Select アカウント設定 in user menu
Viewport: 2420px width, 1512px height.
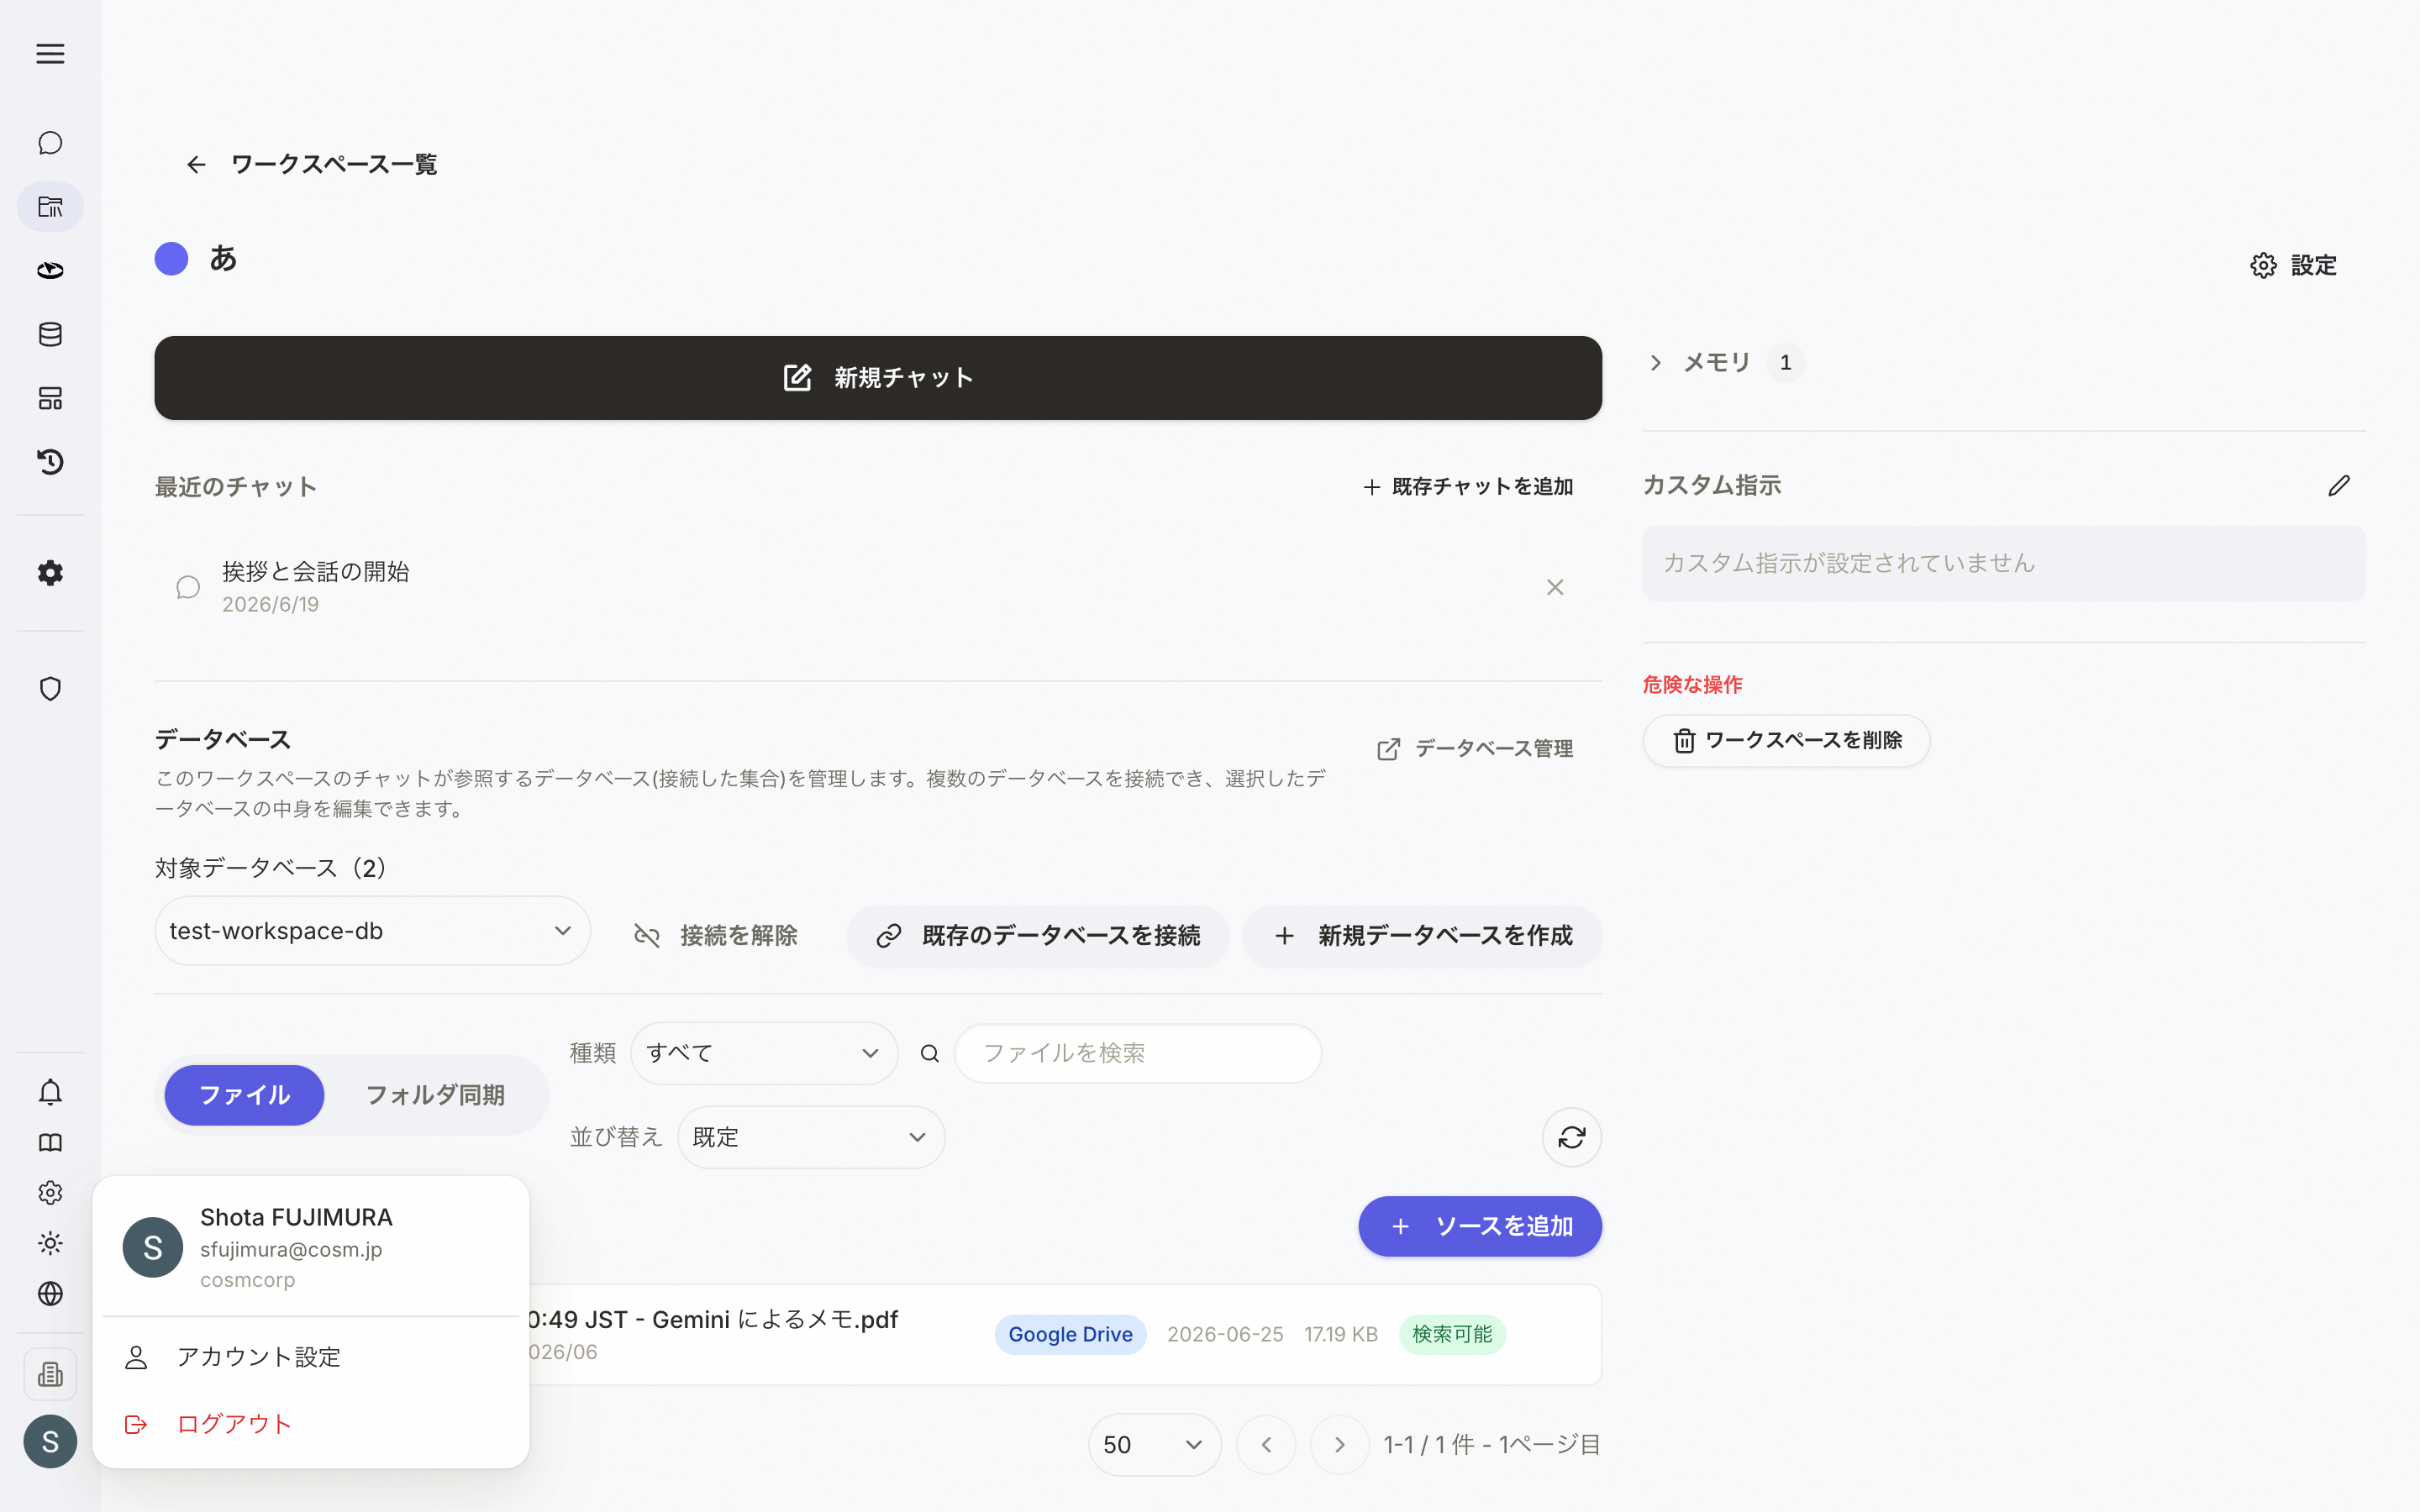[310, 1357]
